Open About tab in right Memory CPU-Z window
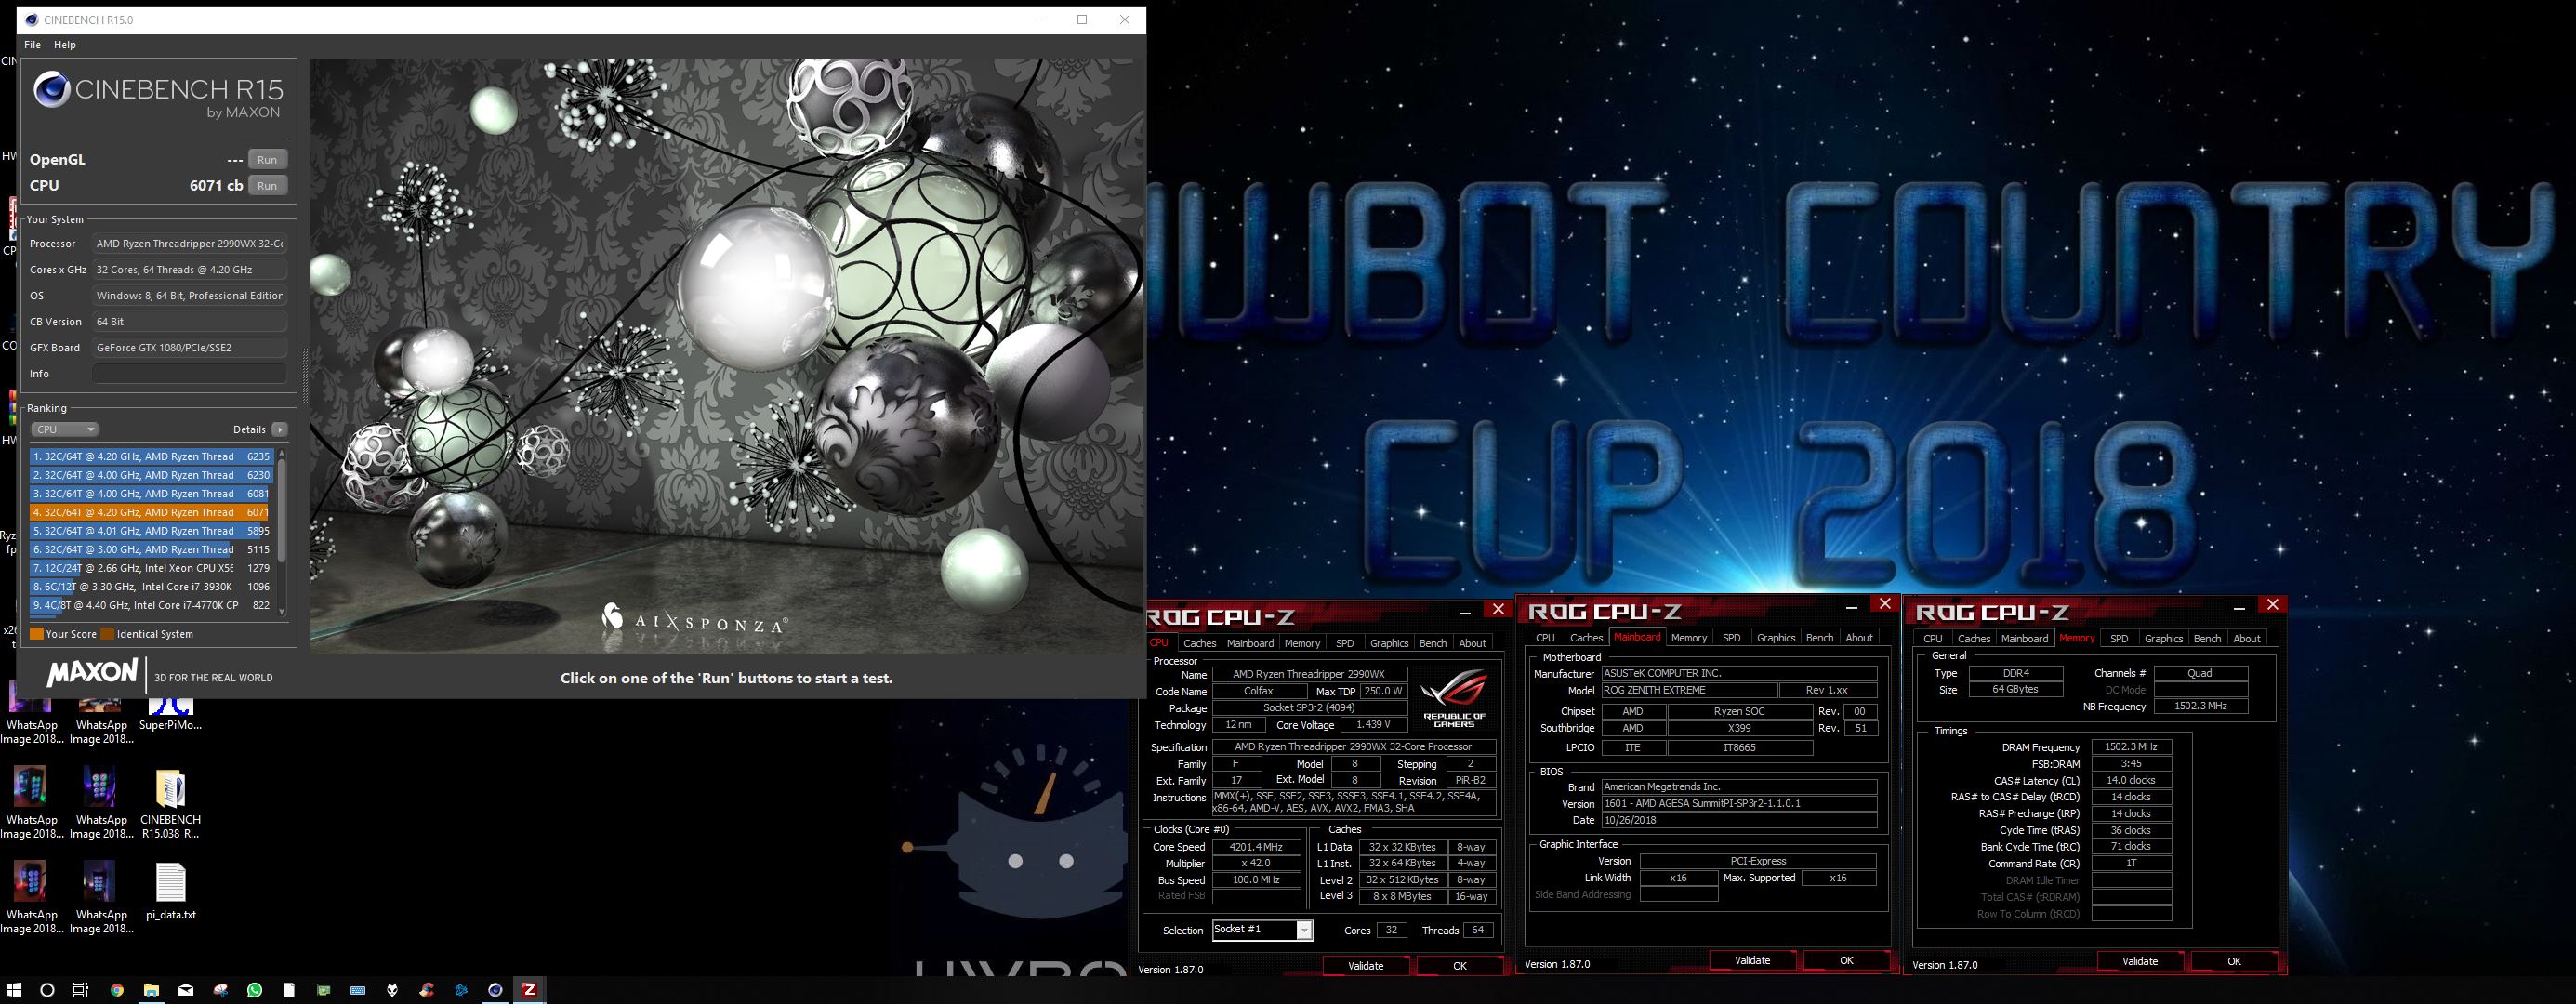Screen dimensions: 2576x1004 [x=2247, y=639]
